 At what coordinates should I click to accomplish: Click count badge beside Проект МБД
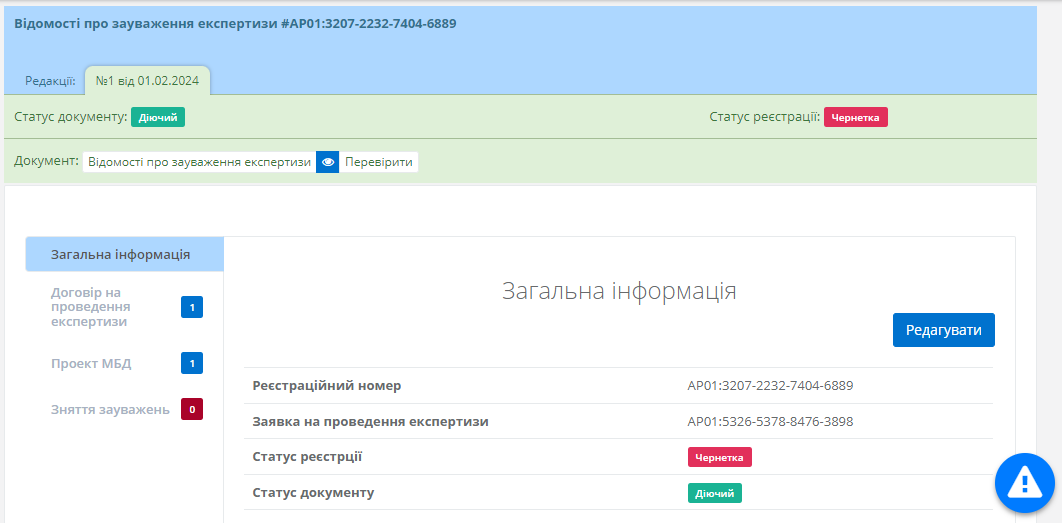[x=192, y=363]
